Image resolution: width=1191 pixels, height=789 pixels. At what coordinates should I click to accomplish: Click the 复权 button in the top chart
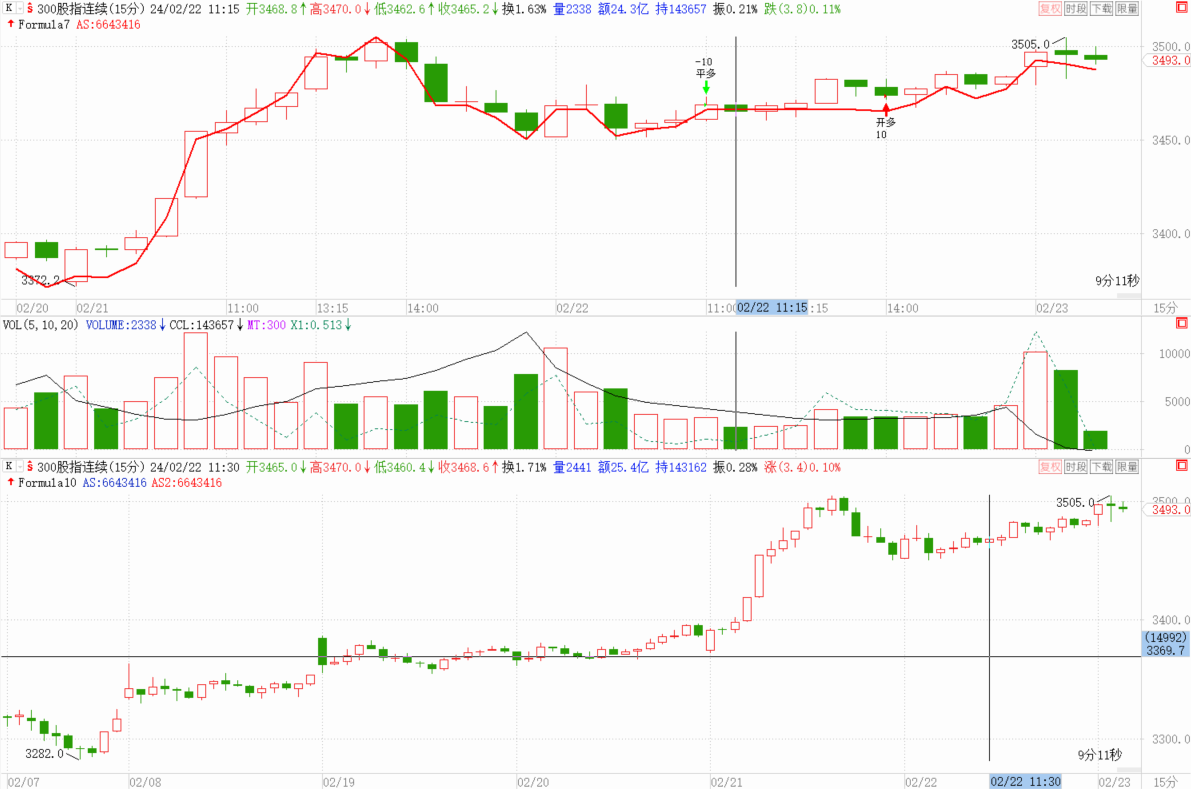tap(1050, 8)
